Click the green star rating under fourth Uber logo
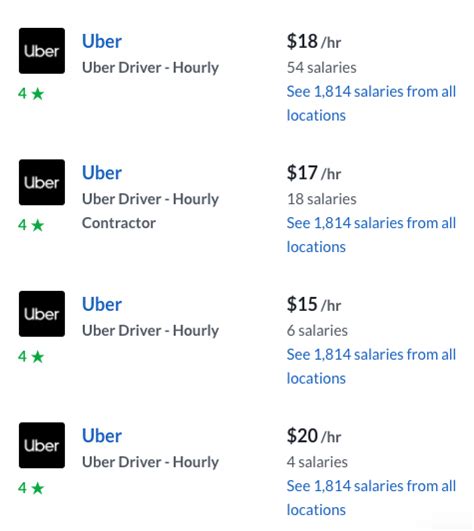The image size is (474, 531). coord(31,488)
